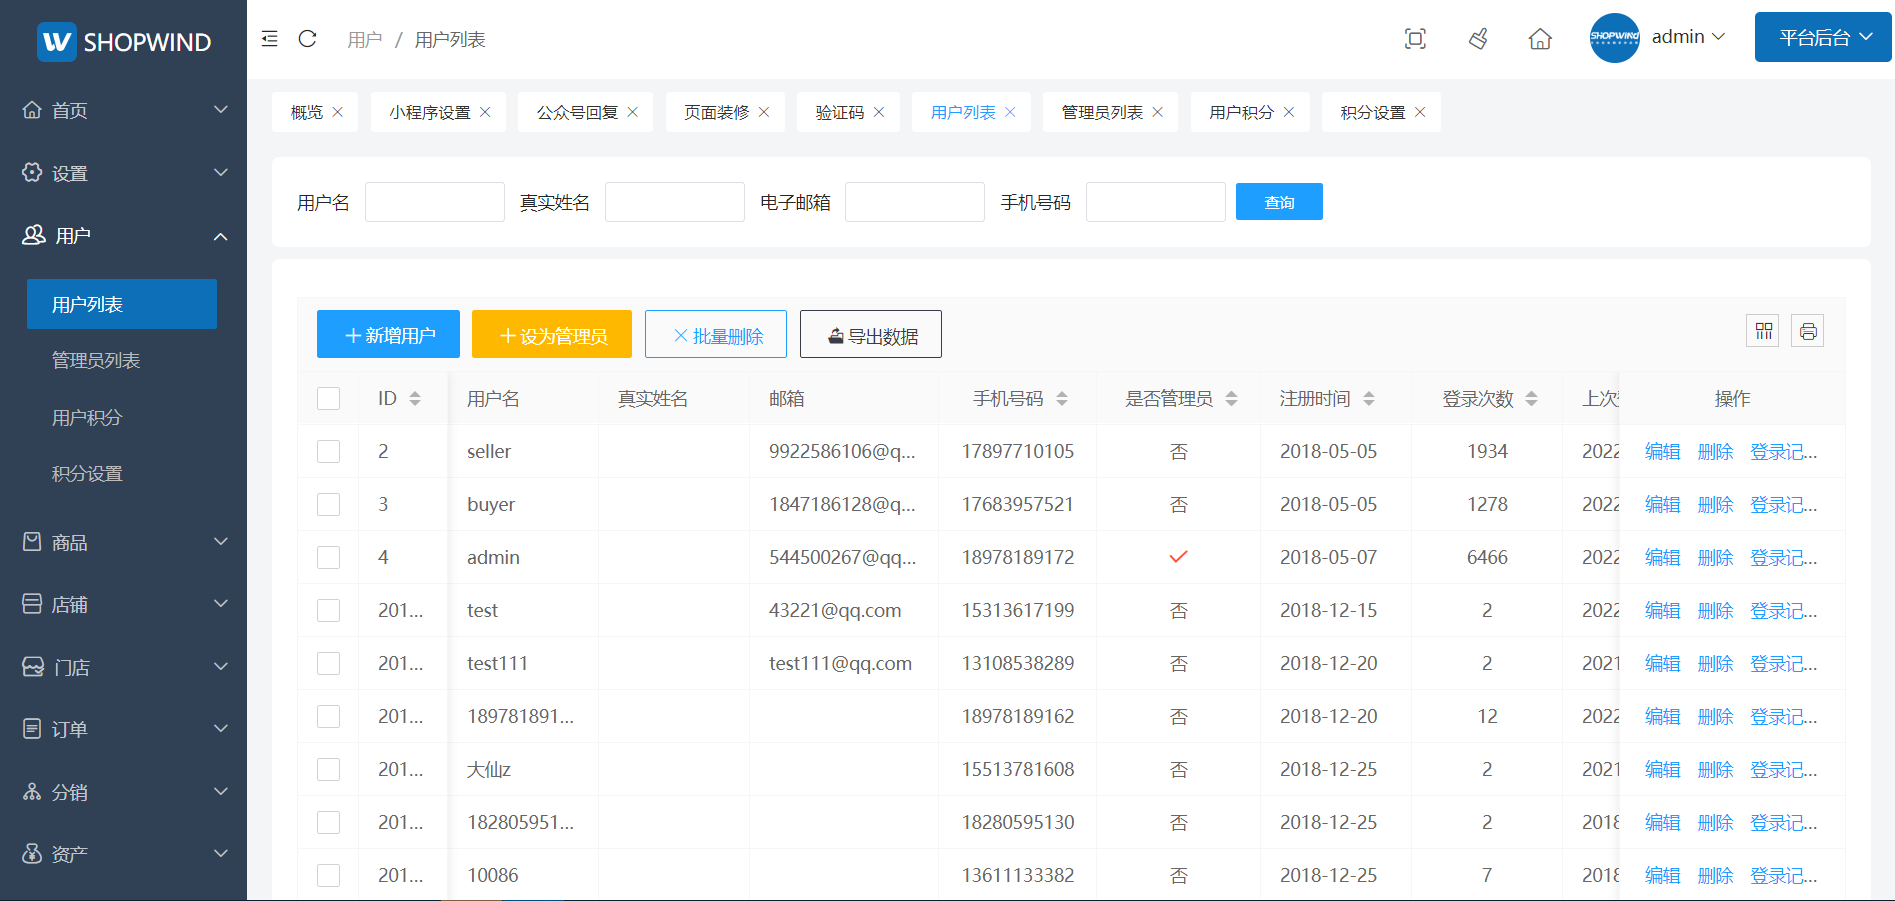Open the admin account dropdown
Viewport: 1895px width, 901px height.
1688,37
